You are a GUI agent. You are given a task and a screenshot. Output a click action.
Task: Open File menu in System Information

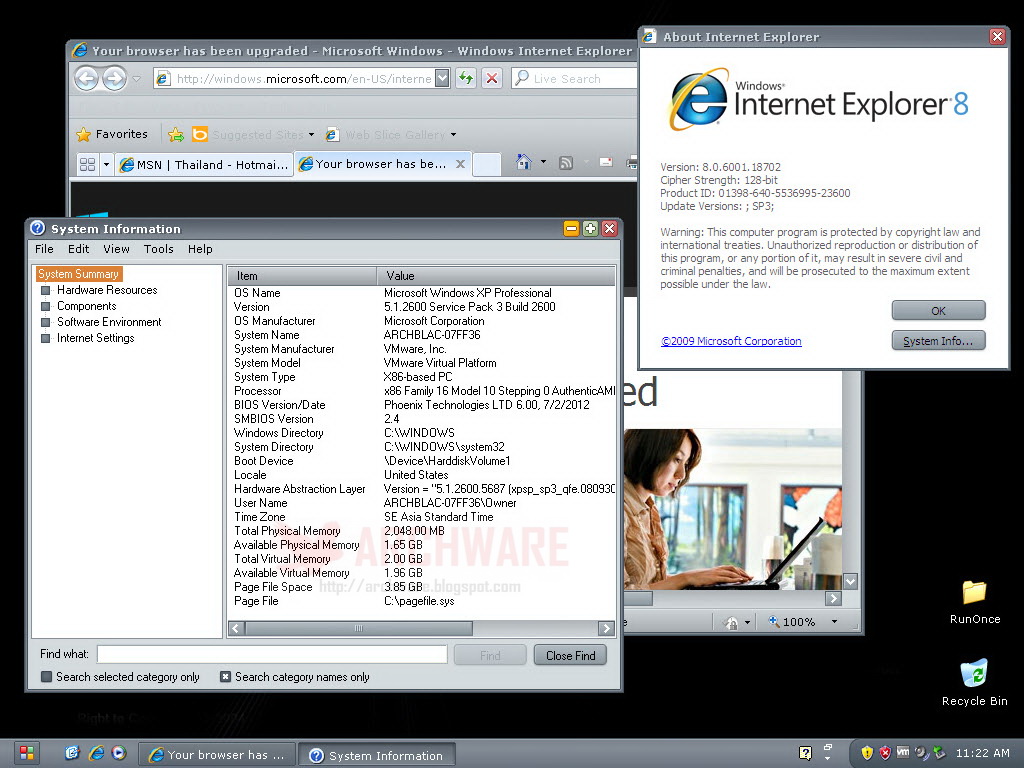(44, 249)
